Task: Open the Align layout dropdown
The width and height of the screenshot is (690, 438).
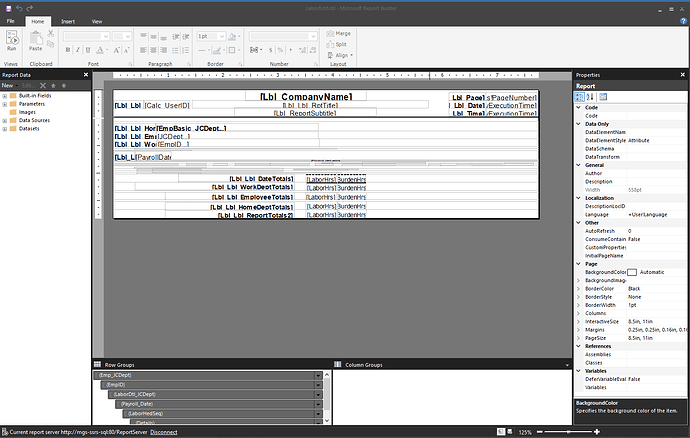Action: 340,55
